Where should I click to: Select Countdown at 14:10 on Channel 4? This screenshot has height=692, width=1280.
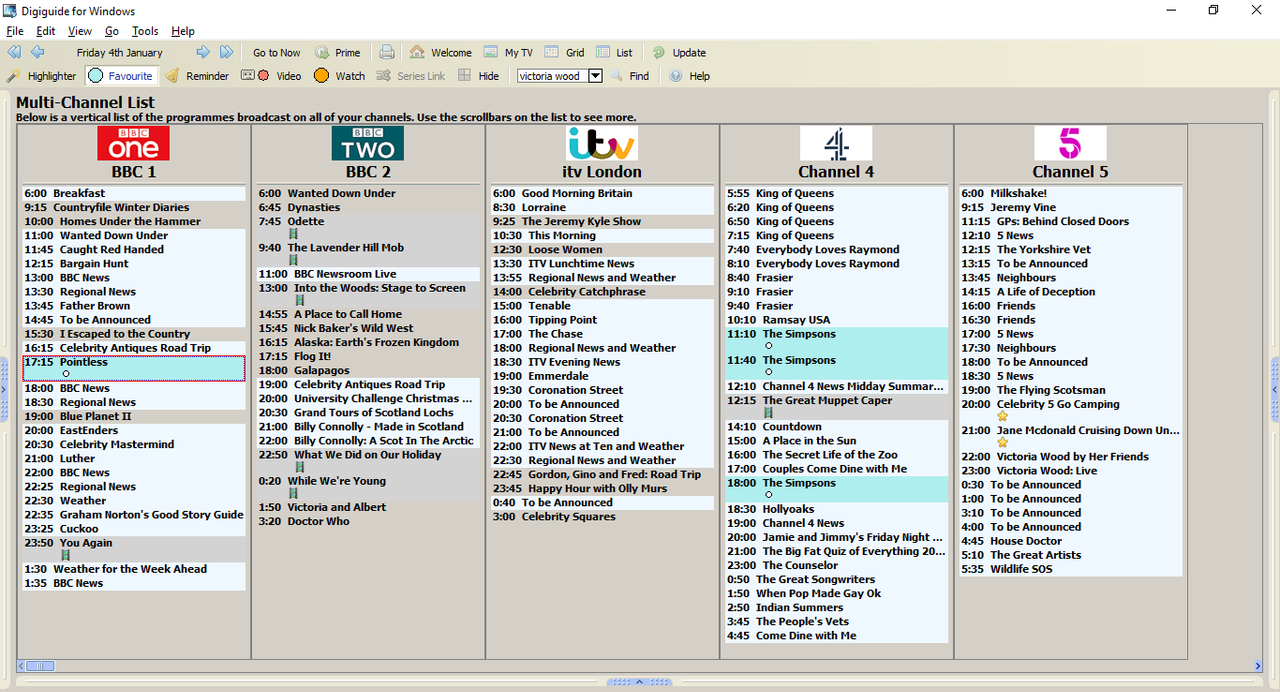(836, 426)
